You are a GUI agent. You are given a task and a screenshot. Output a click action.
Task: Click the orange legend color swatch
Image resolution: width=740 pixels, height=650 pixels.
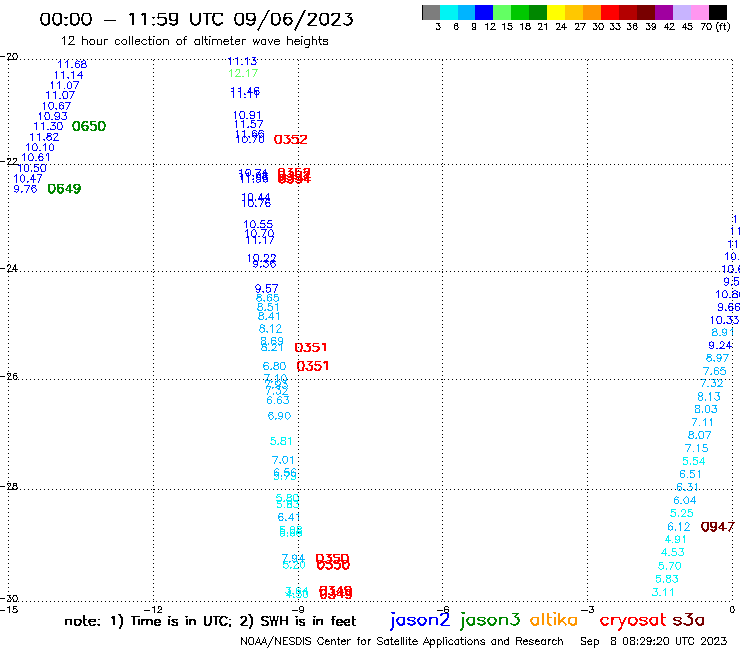point(592,12)
